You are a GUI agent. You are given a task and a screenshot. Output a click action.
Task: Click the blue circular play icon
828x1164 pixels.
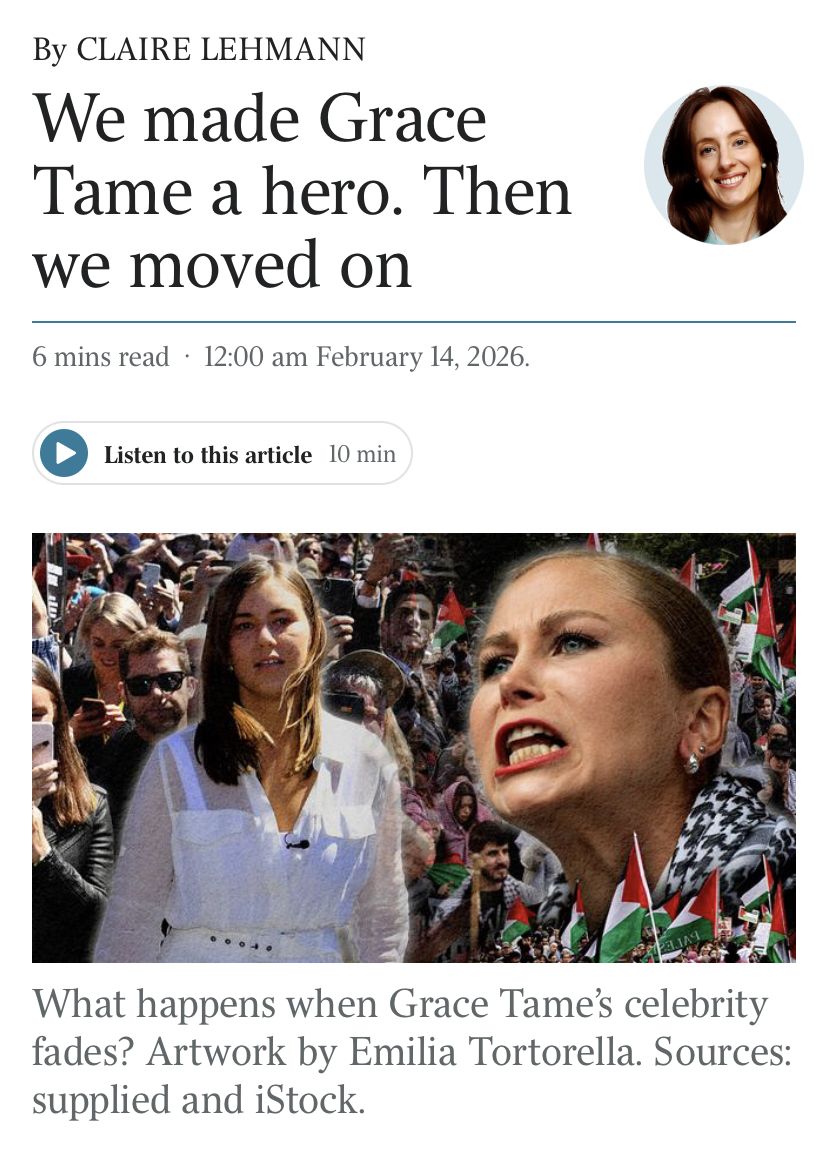point(64,454)
